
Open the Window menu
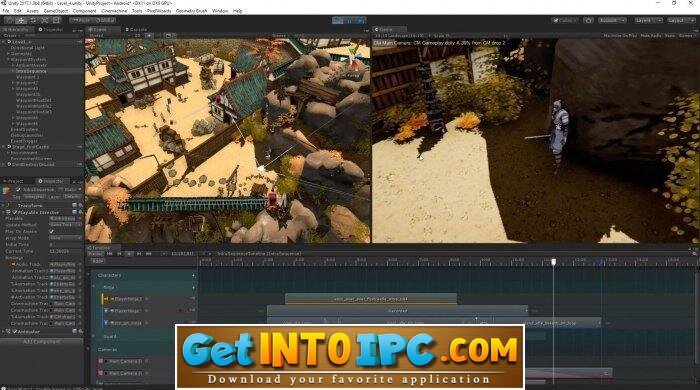[x=220, y=11]
